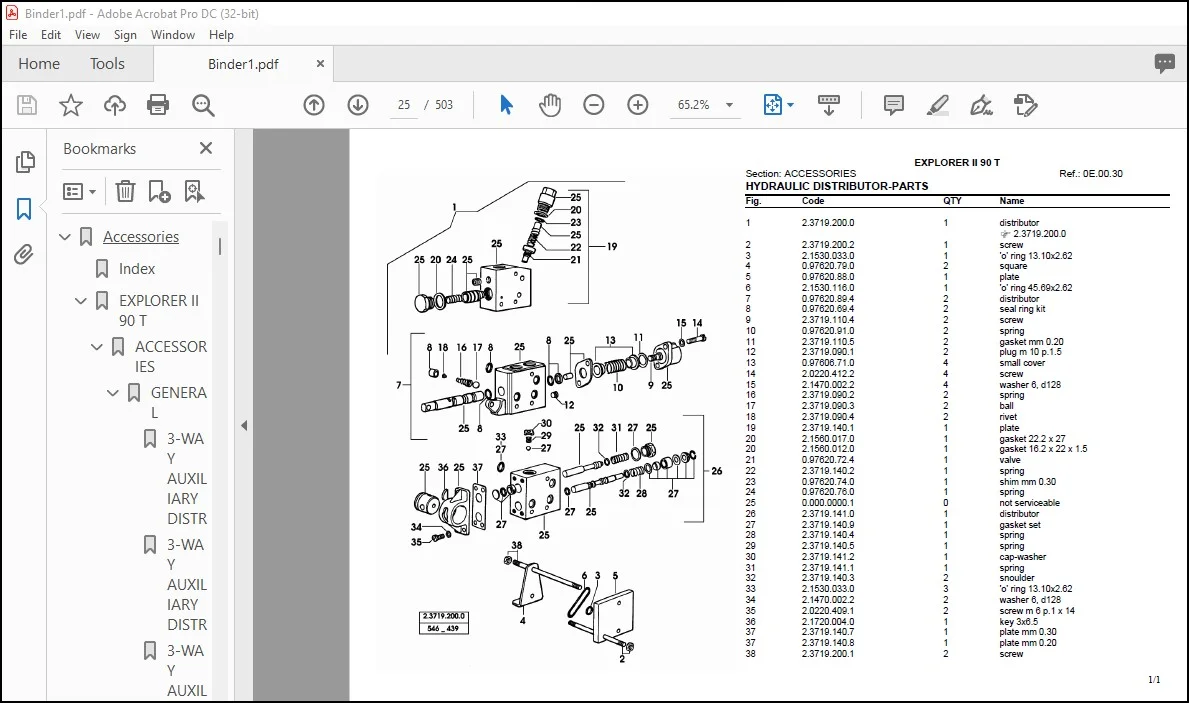Print the document with printer icon
The width and height of the screenshot is (1189, 703).
pos(158,105)
